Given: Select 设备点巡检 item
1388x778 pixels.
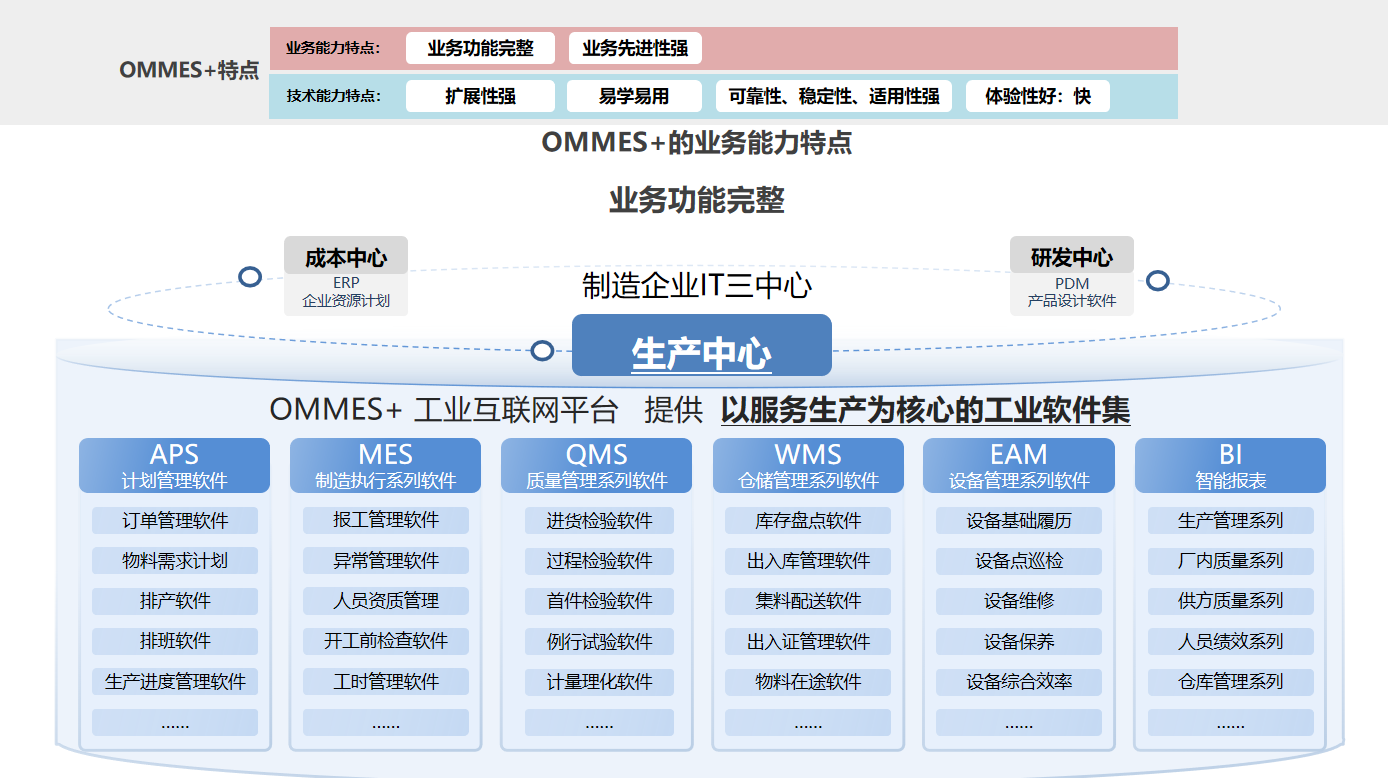Looking at the screenshot, I should [1019, 560].
